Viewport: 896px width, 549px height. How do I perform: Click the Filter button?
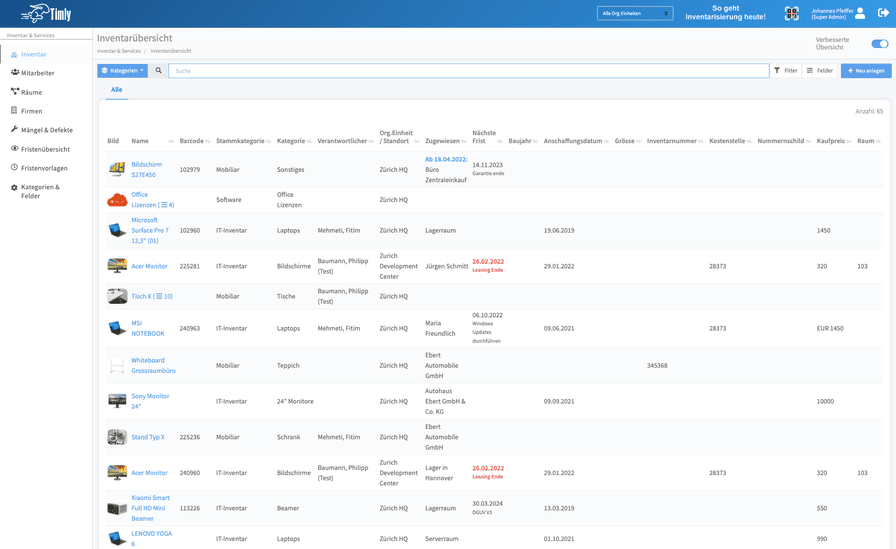pos(786,71)
